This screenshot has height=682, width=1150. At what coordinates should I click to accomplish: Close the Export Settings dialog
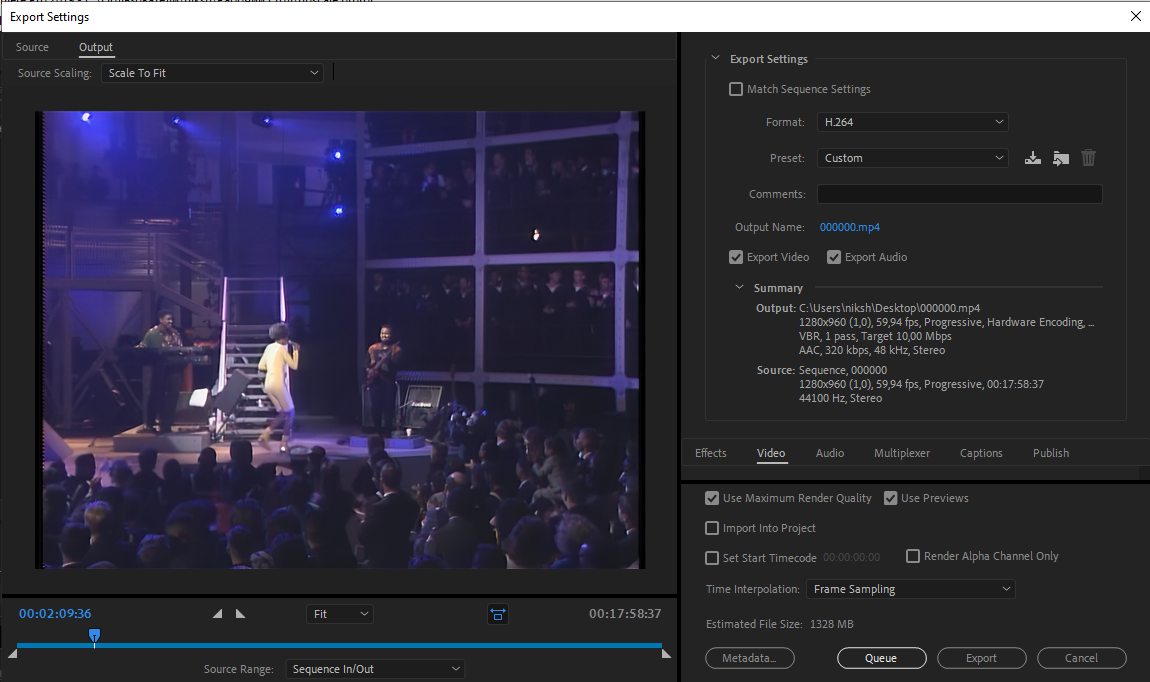[x=1135, y=16]
